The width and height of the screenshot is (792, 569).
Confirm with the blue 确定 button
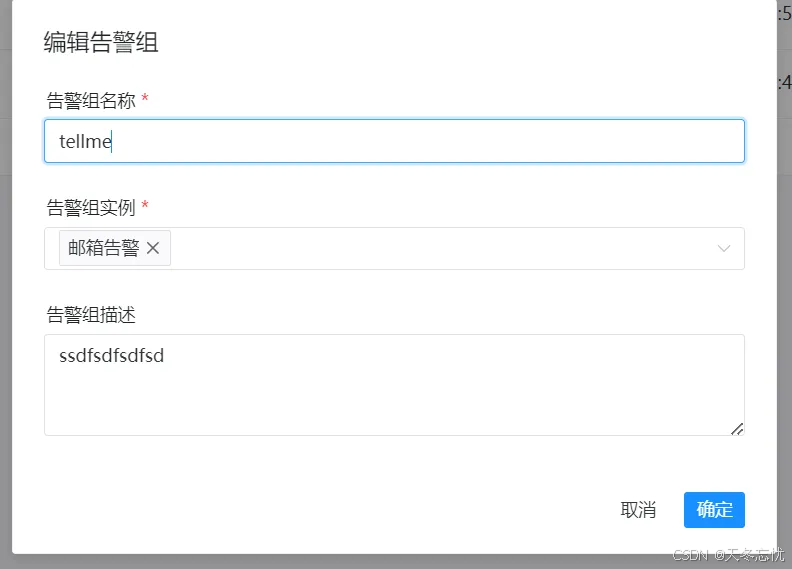pyautogui.click(x=714, y=510)
